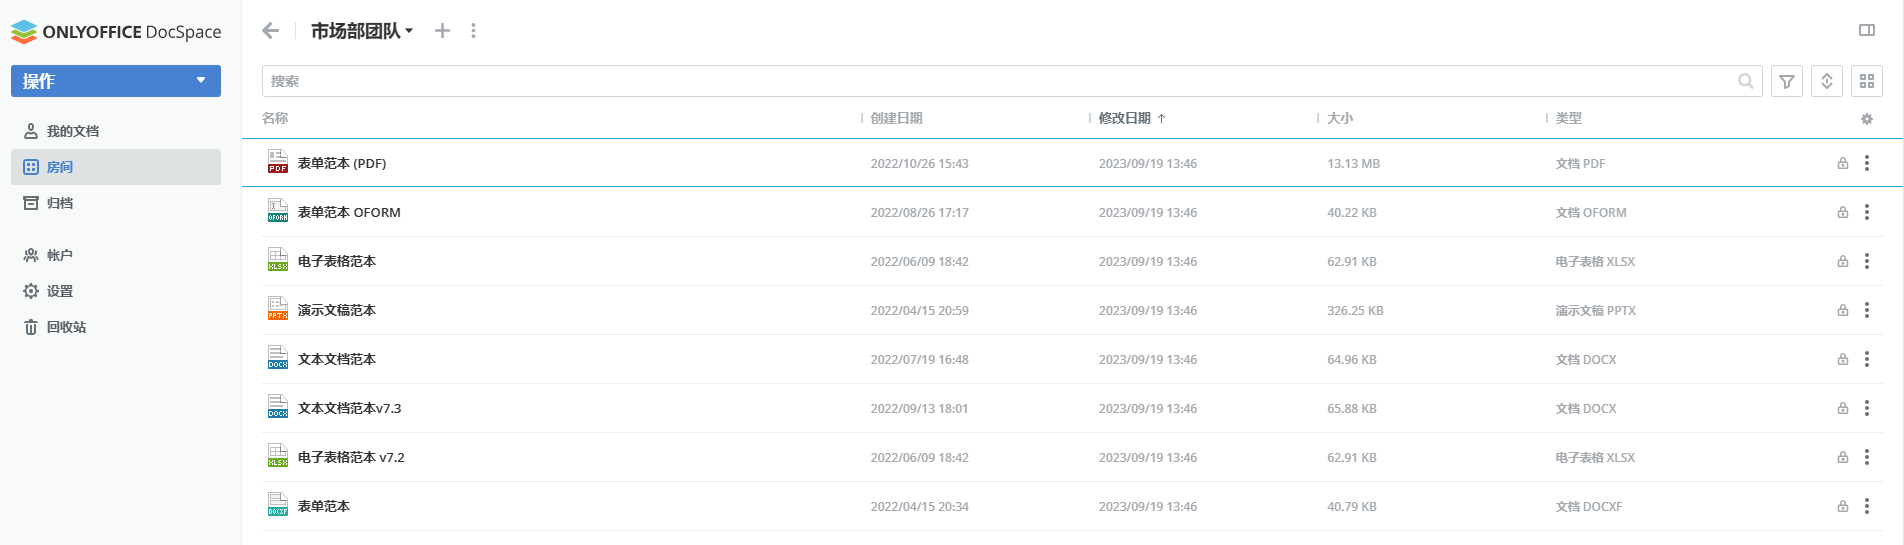Toggle the lock on 表单范本 DOCXF row
This screenshot has width=1904, height=545.
click(1842, 506)
